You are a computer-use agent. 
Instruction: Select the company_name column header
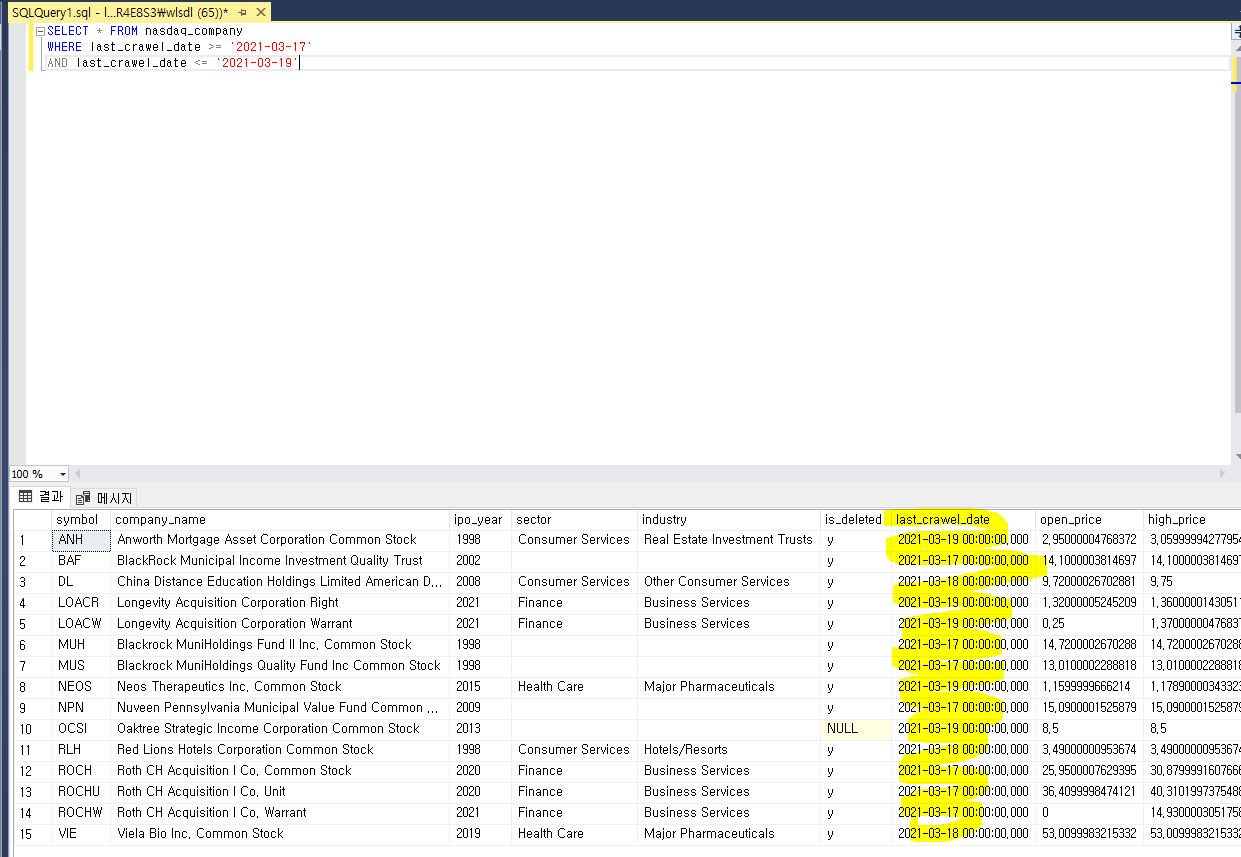pos(280,519)
